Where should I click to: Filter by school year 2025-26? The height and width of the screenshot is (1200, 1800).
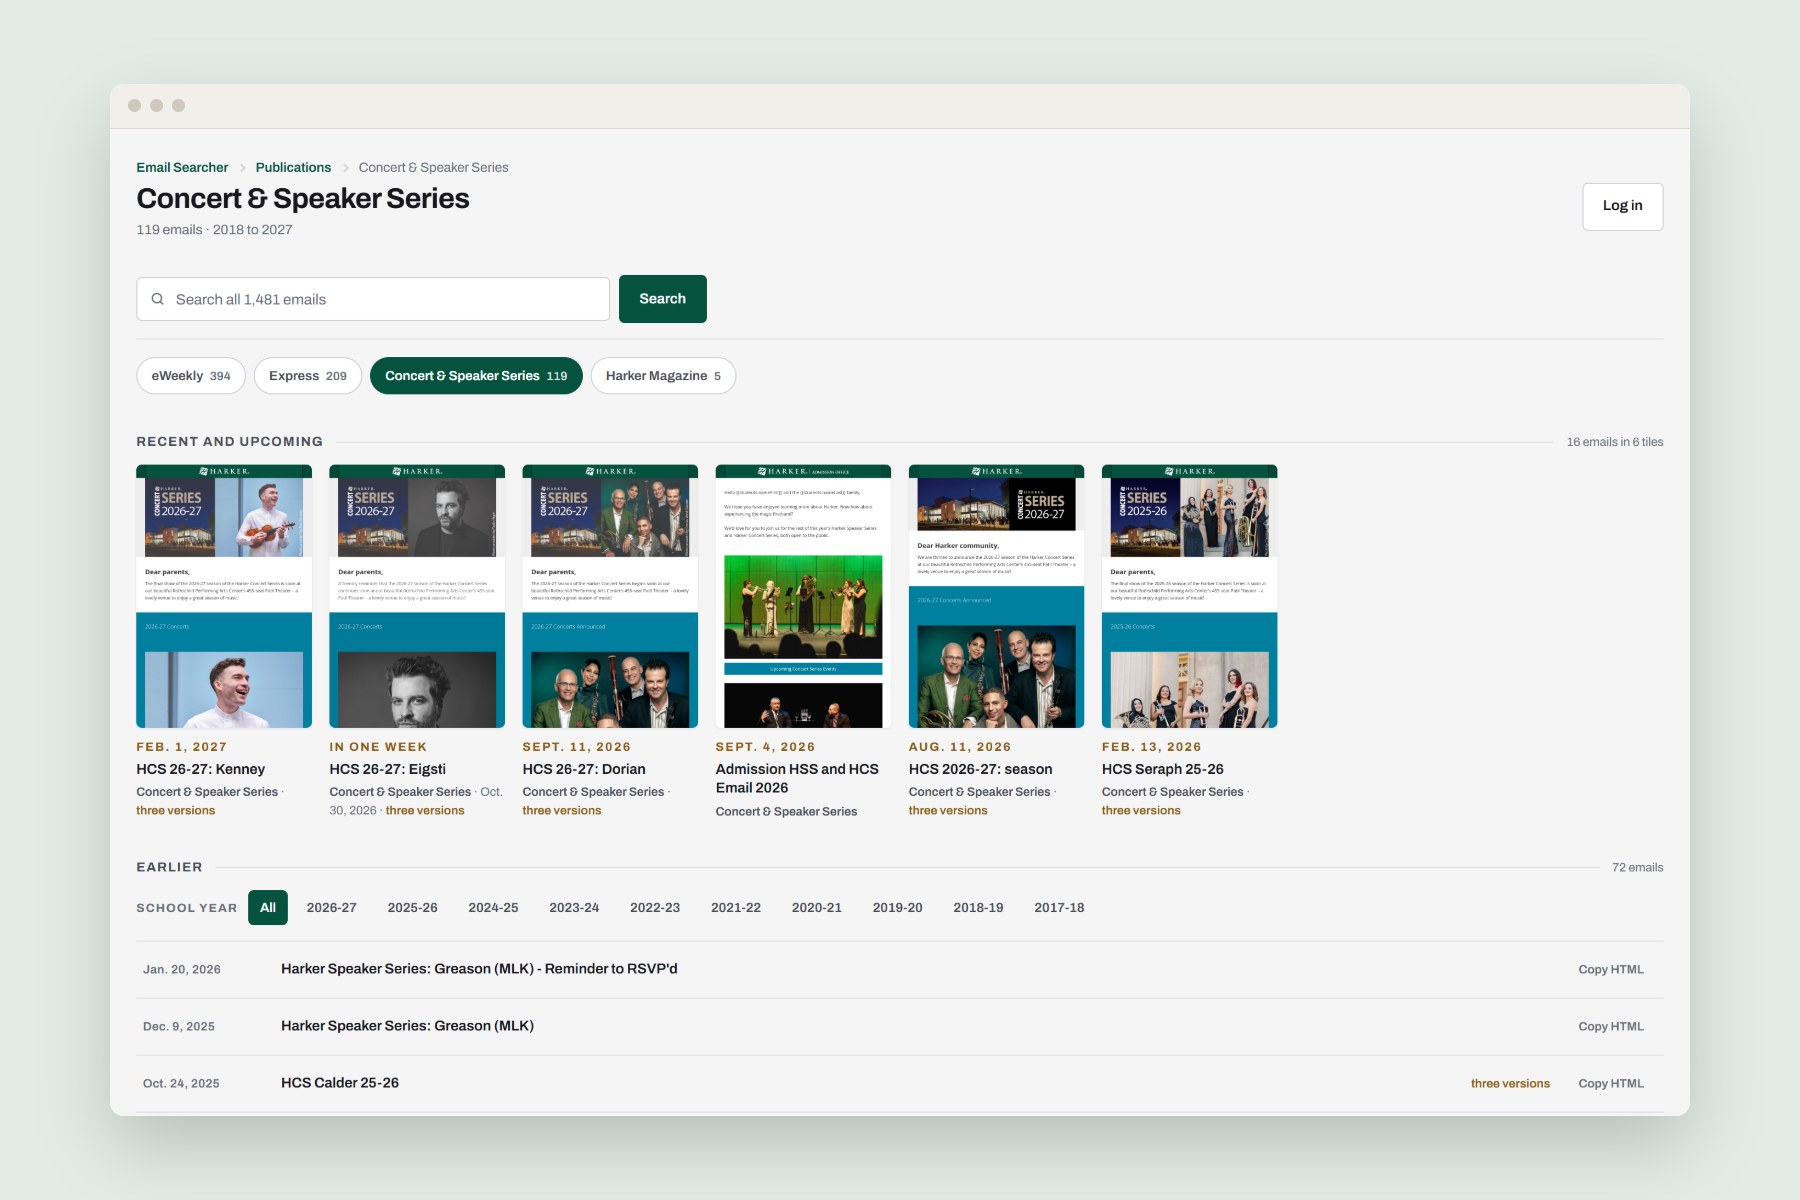(412, 908)
